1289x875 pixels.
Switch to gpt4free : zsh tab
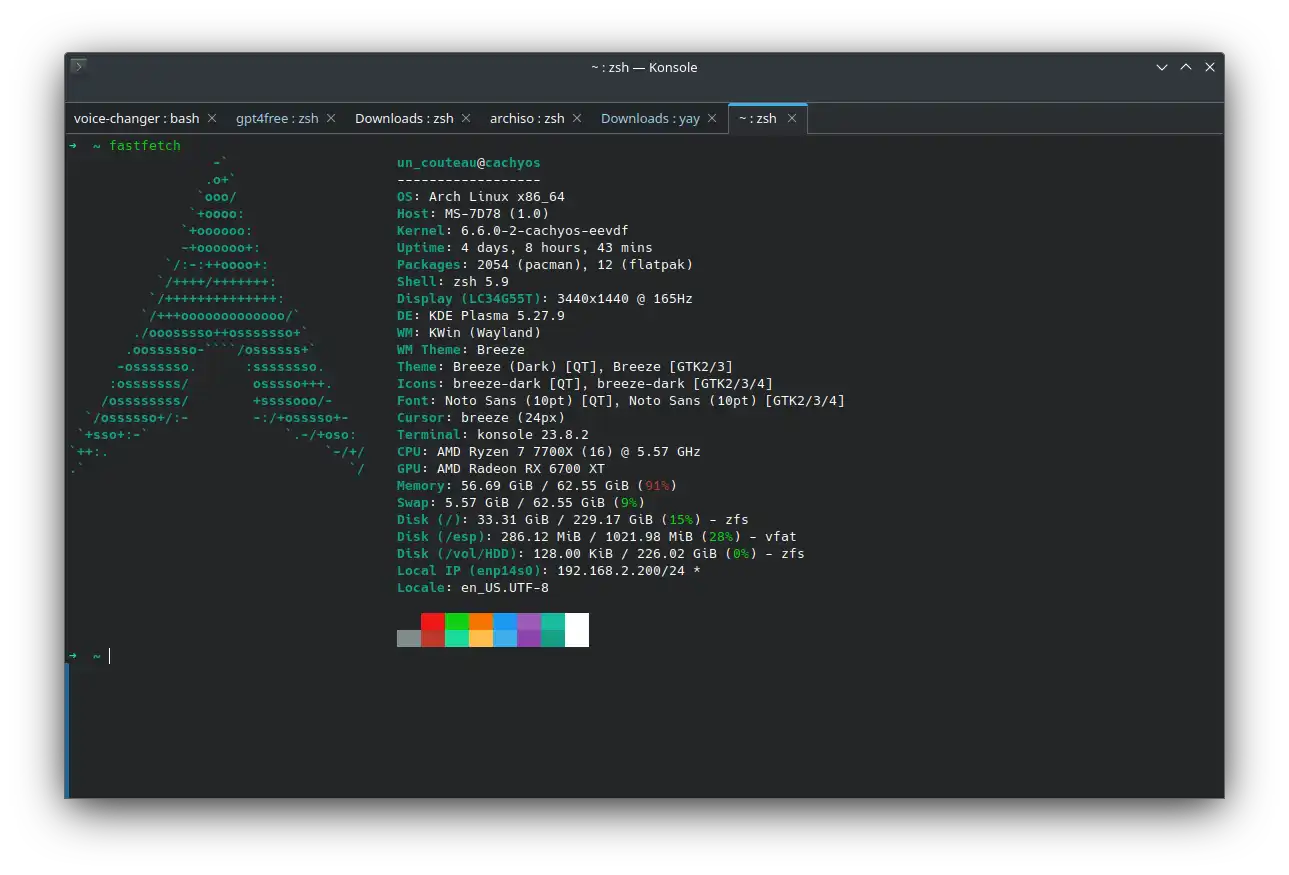[x=277, y=118]
